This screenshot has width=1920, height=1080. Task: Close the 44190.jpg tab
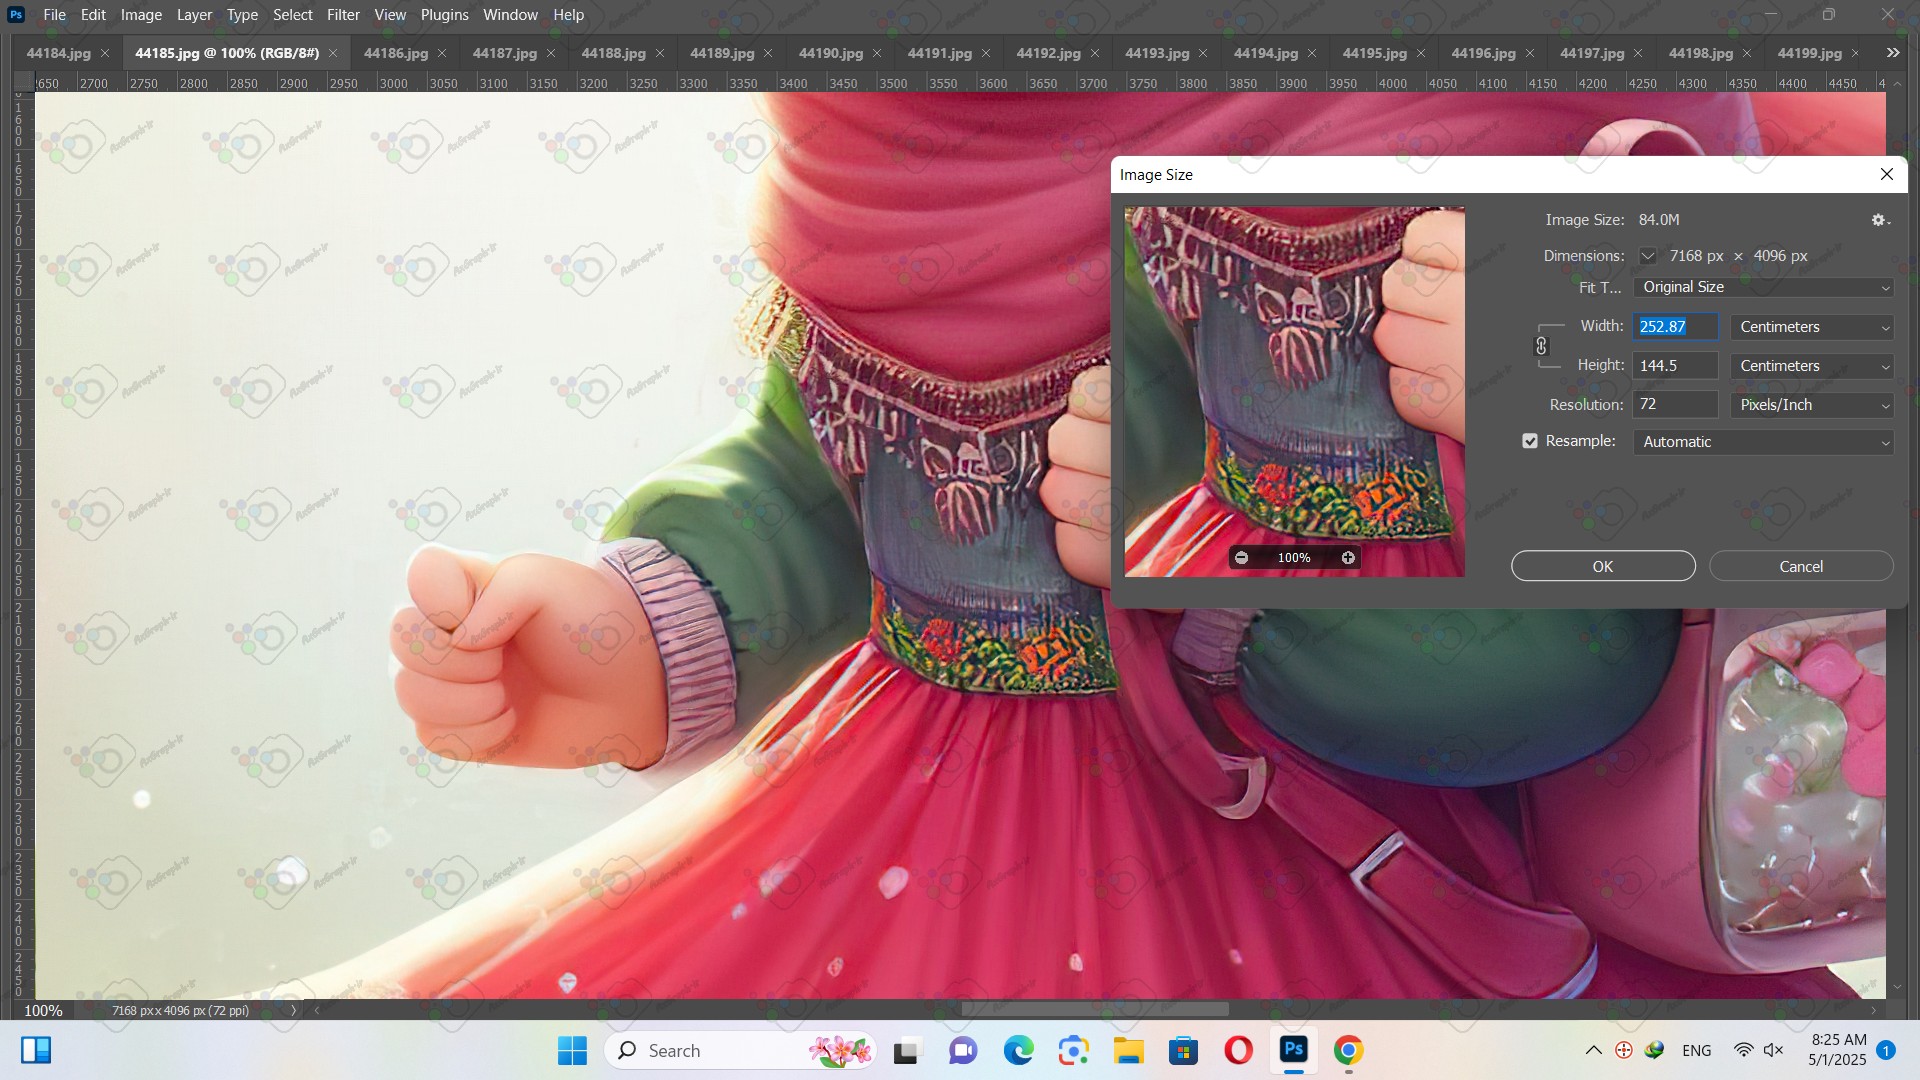tap(877, 53)
